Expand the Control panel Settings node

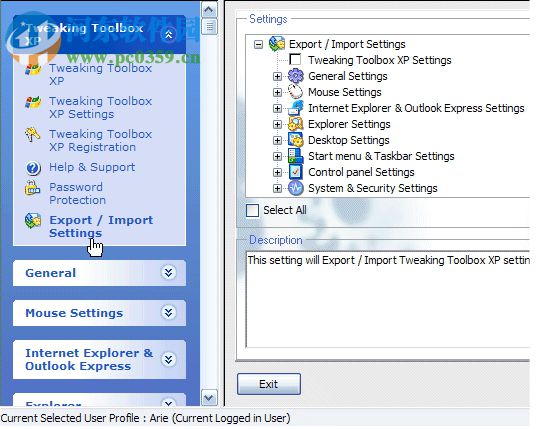pyautogui.click(x=277, y=173)
